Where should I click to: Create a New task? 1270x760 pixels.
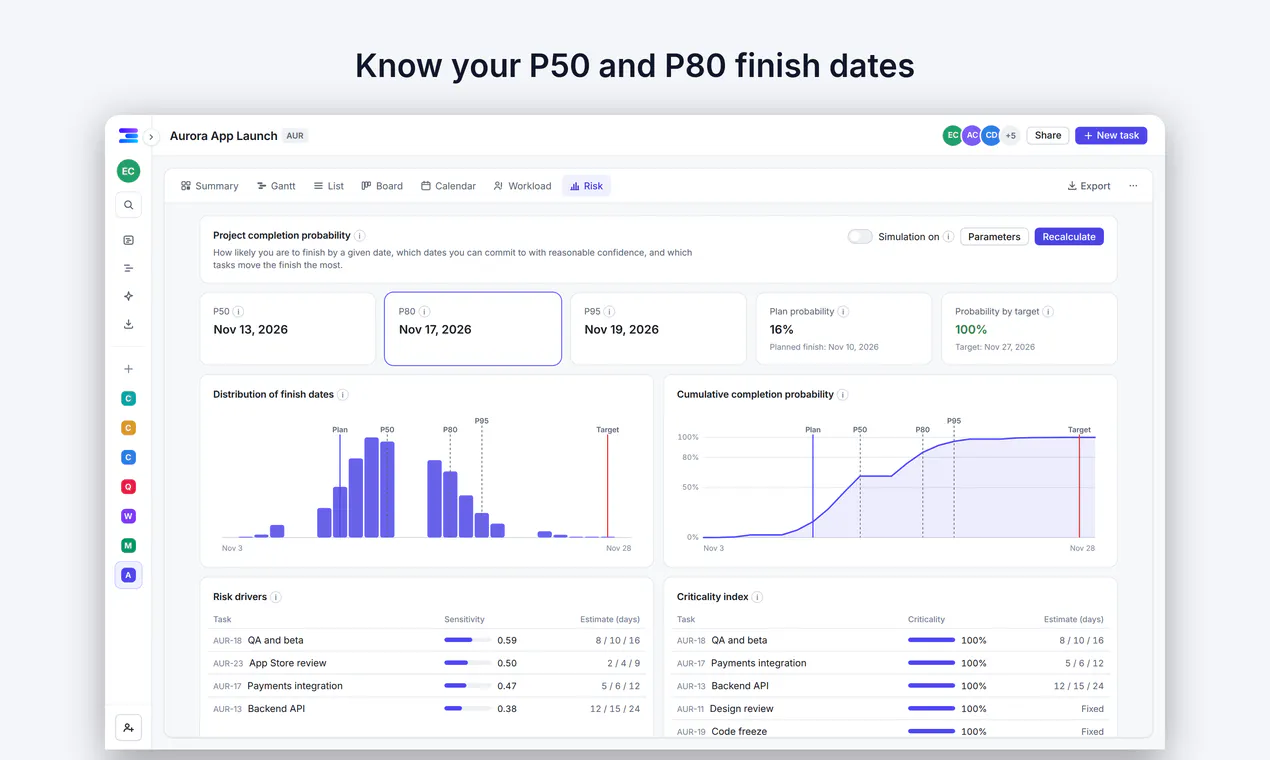click(x=1111, y=136)
